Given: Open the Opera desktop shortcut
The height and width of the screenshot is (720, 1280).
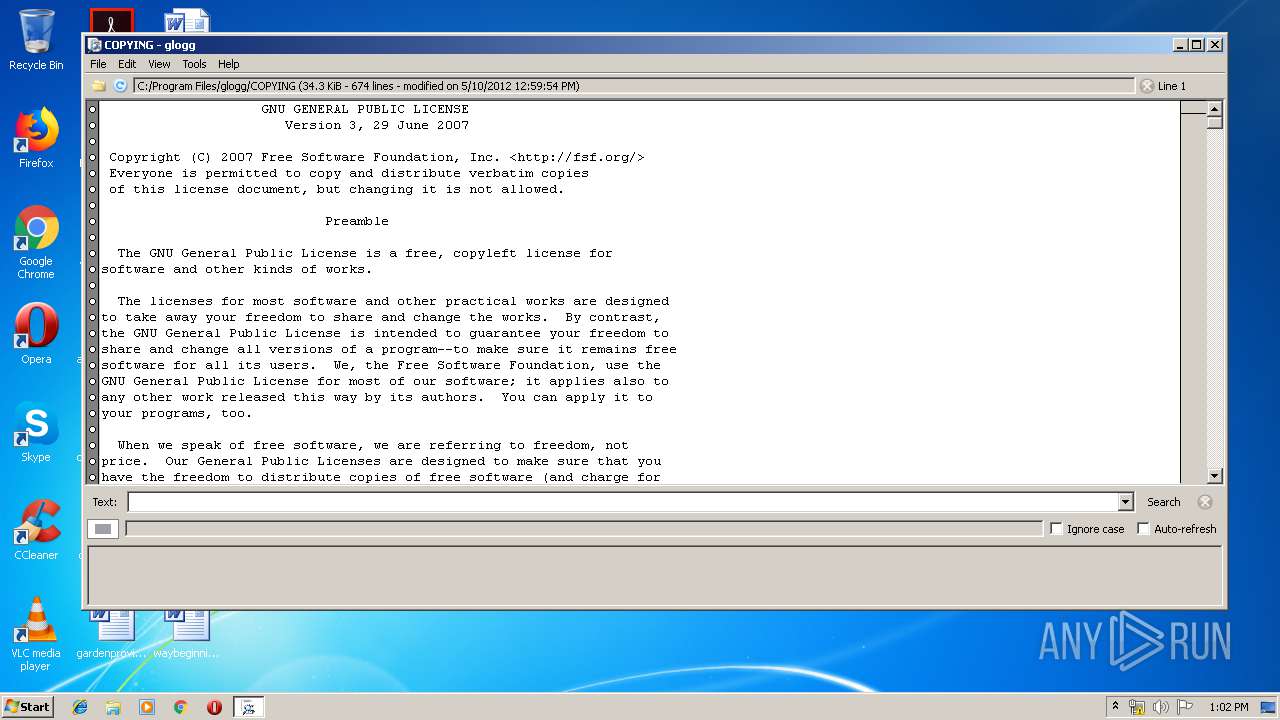Looking at the screenshot, I should coord(36,334).
